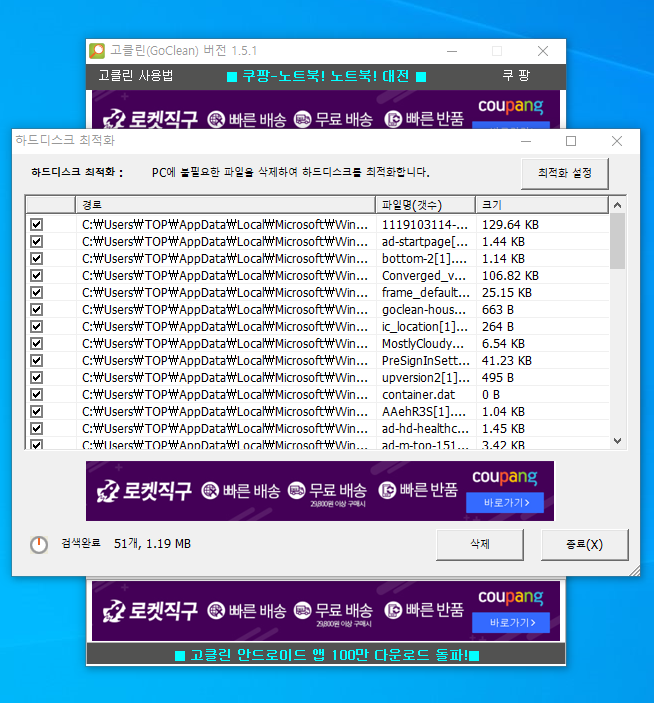Click the 쿠팡-노트북! 노트북! 대전 banner link
The height and width of the screenshot is (703, 654).
[x=326, y=76]
